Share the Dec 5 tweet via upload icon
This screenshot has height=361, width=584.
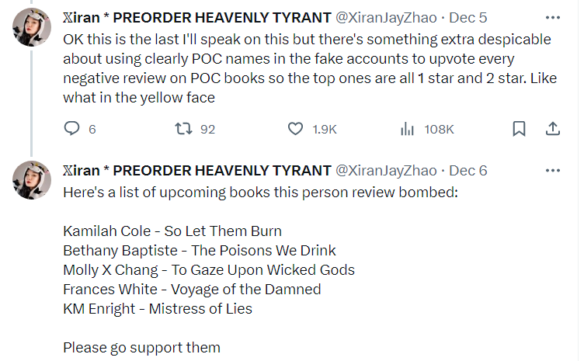click(x=553, y=129)
